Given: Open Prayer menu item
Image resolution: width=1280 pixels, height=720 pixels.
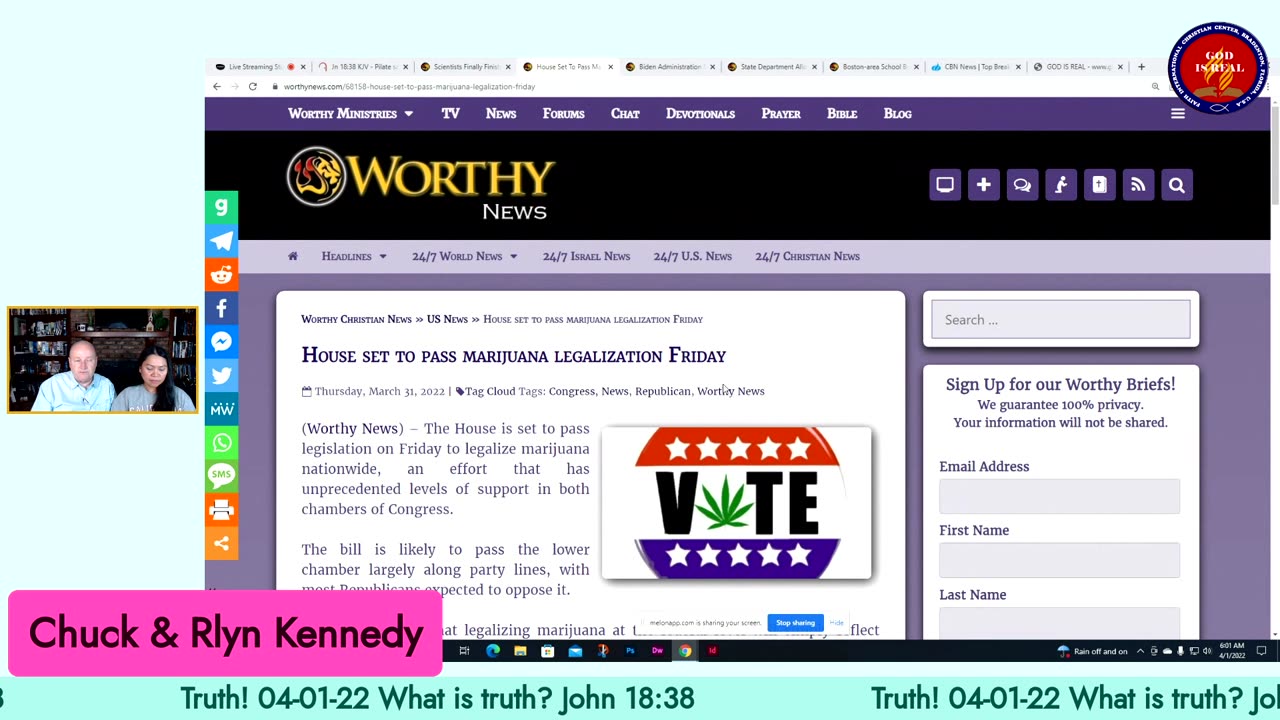Looking at the screenshot, I should (781, 114).
